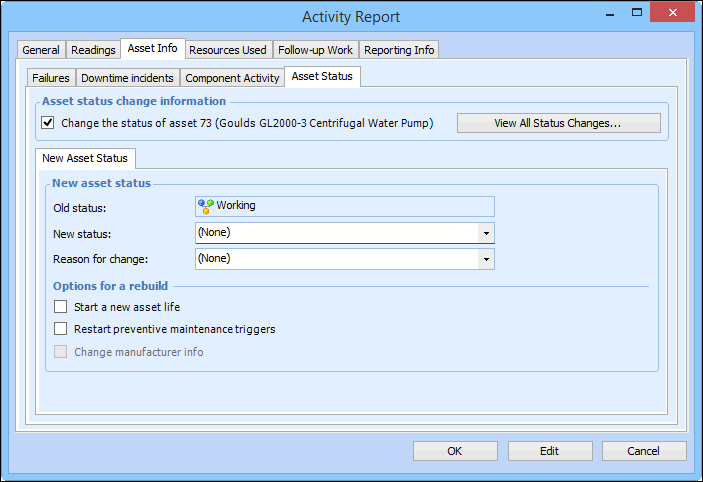Click the Edit button
703x482 pixels.
pos(549,451)
